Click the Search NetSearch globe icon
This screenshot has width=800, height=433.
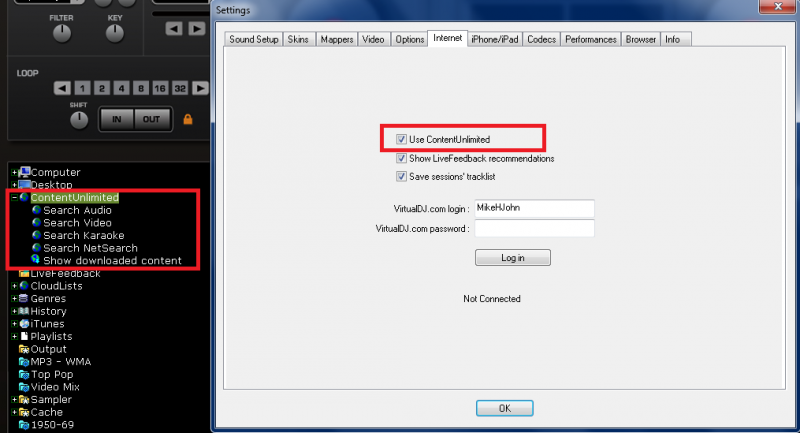click(36, 248)
